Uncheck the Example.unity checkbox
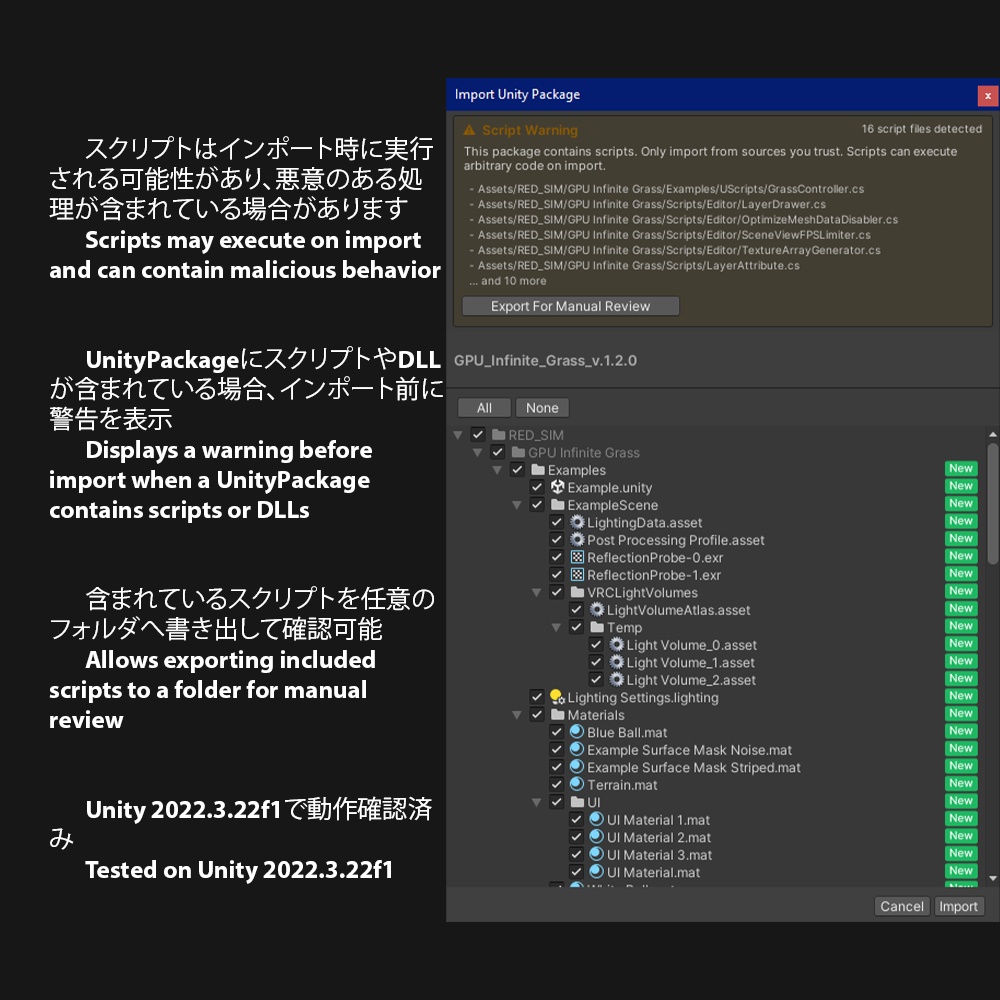 537,487
